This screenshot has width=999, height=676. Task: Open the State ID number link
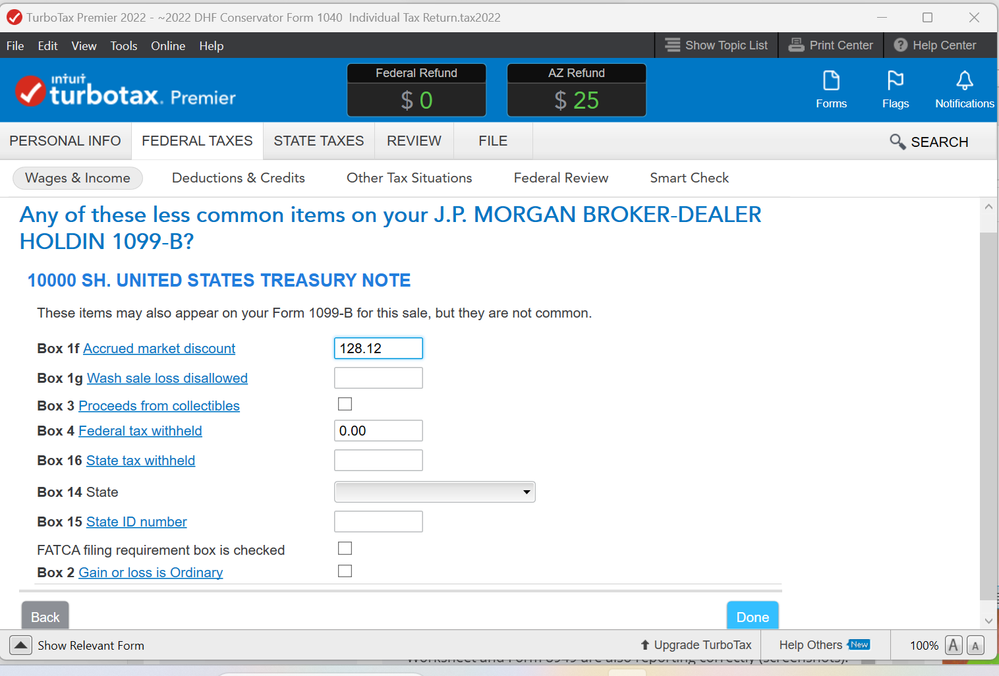136,522
